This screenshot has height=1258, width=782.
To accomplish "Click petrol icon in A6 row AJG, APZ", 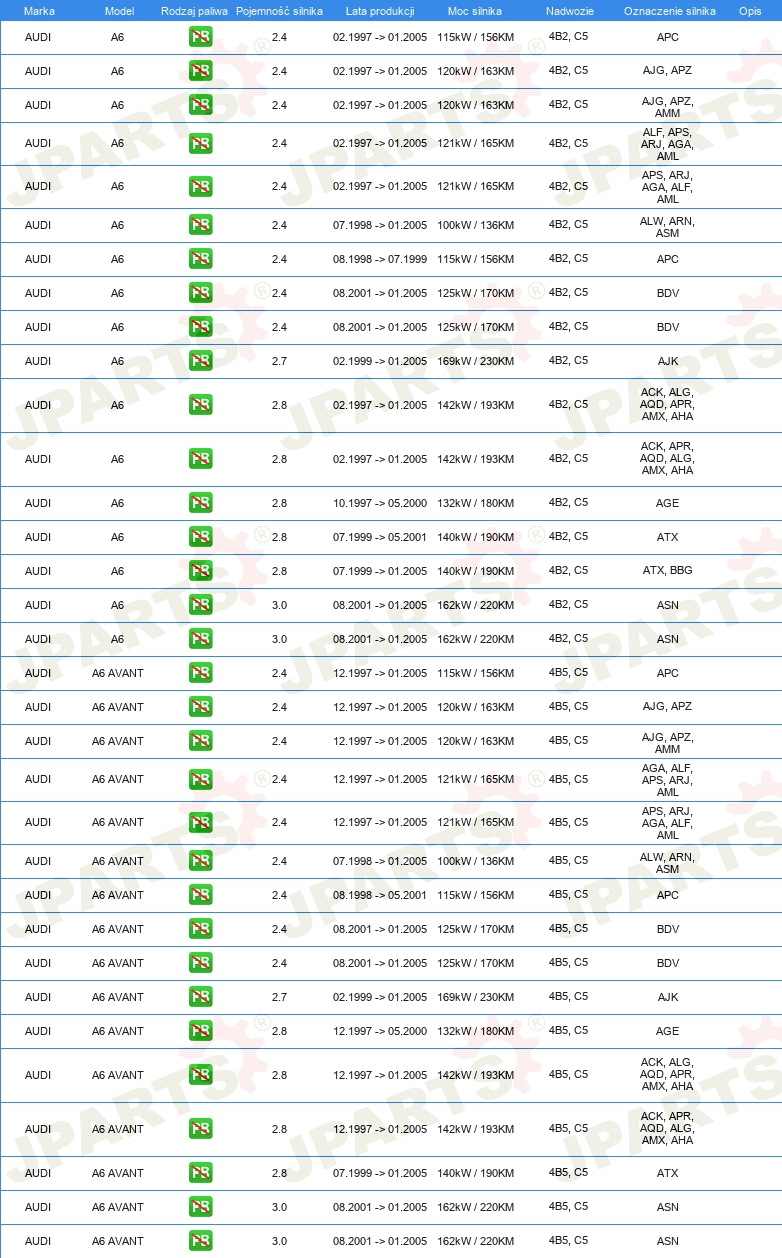I will coord(200,71).
